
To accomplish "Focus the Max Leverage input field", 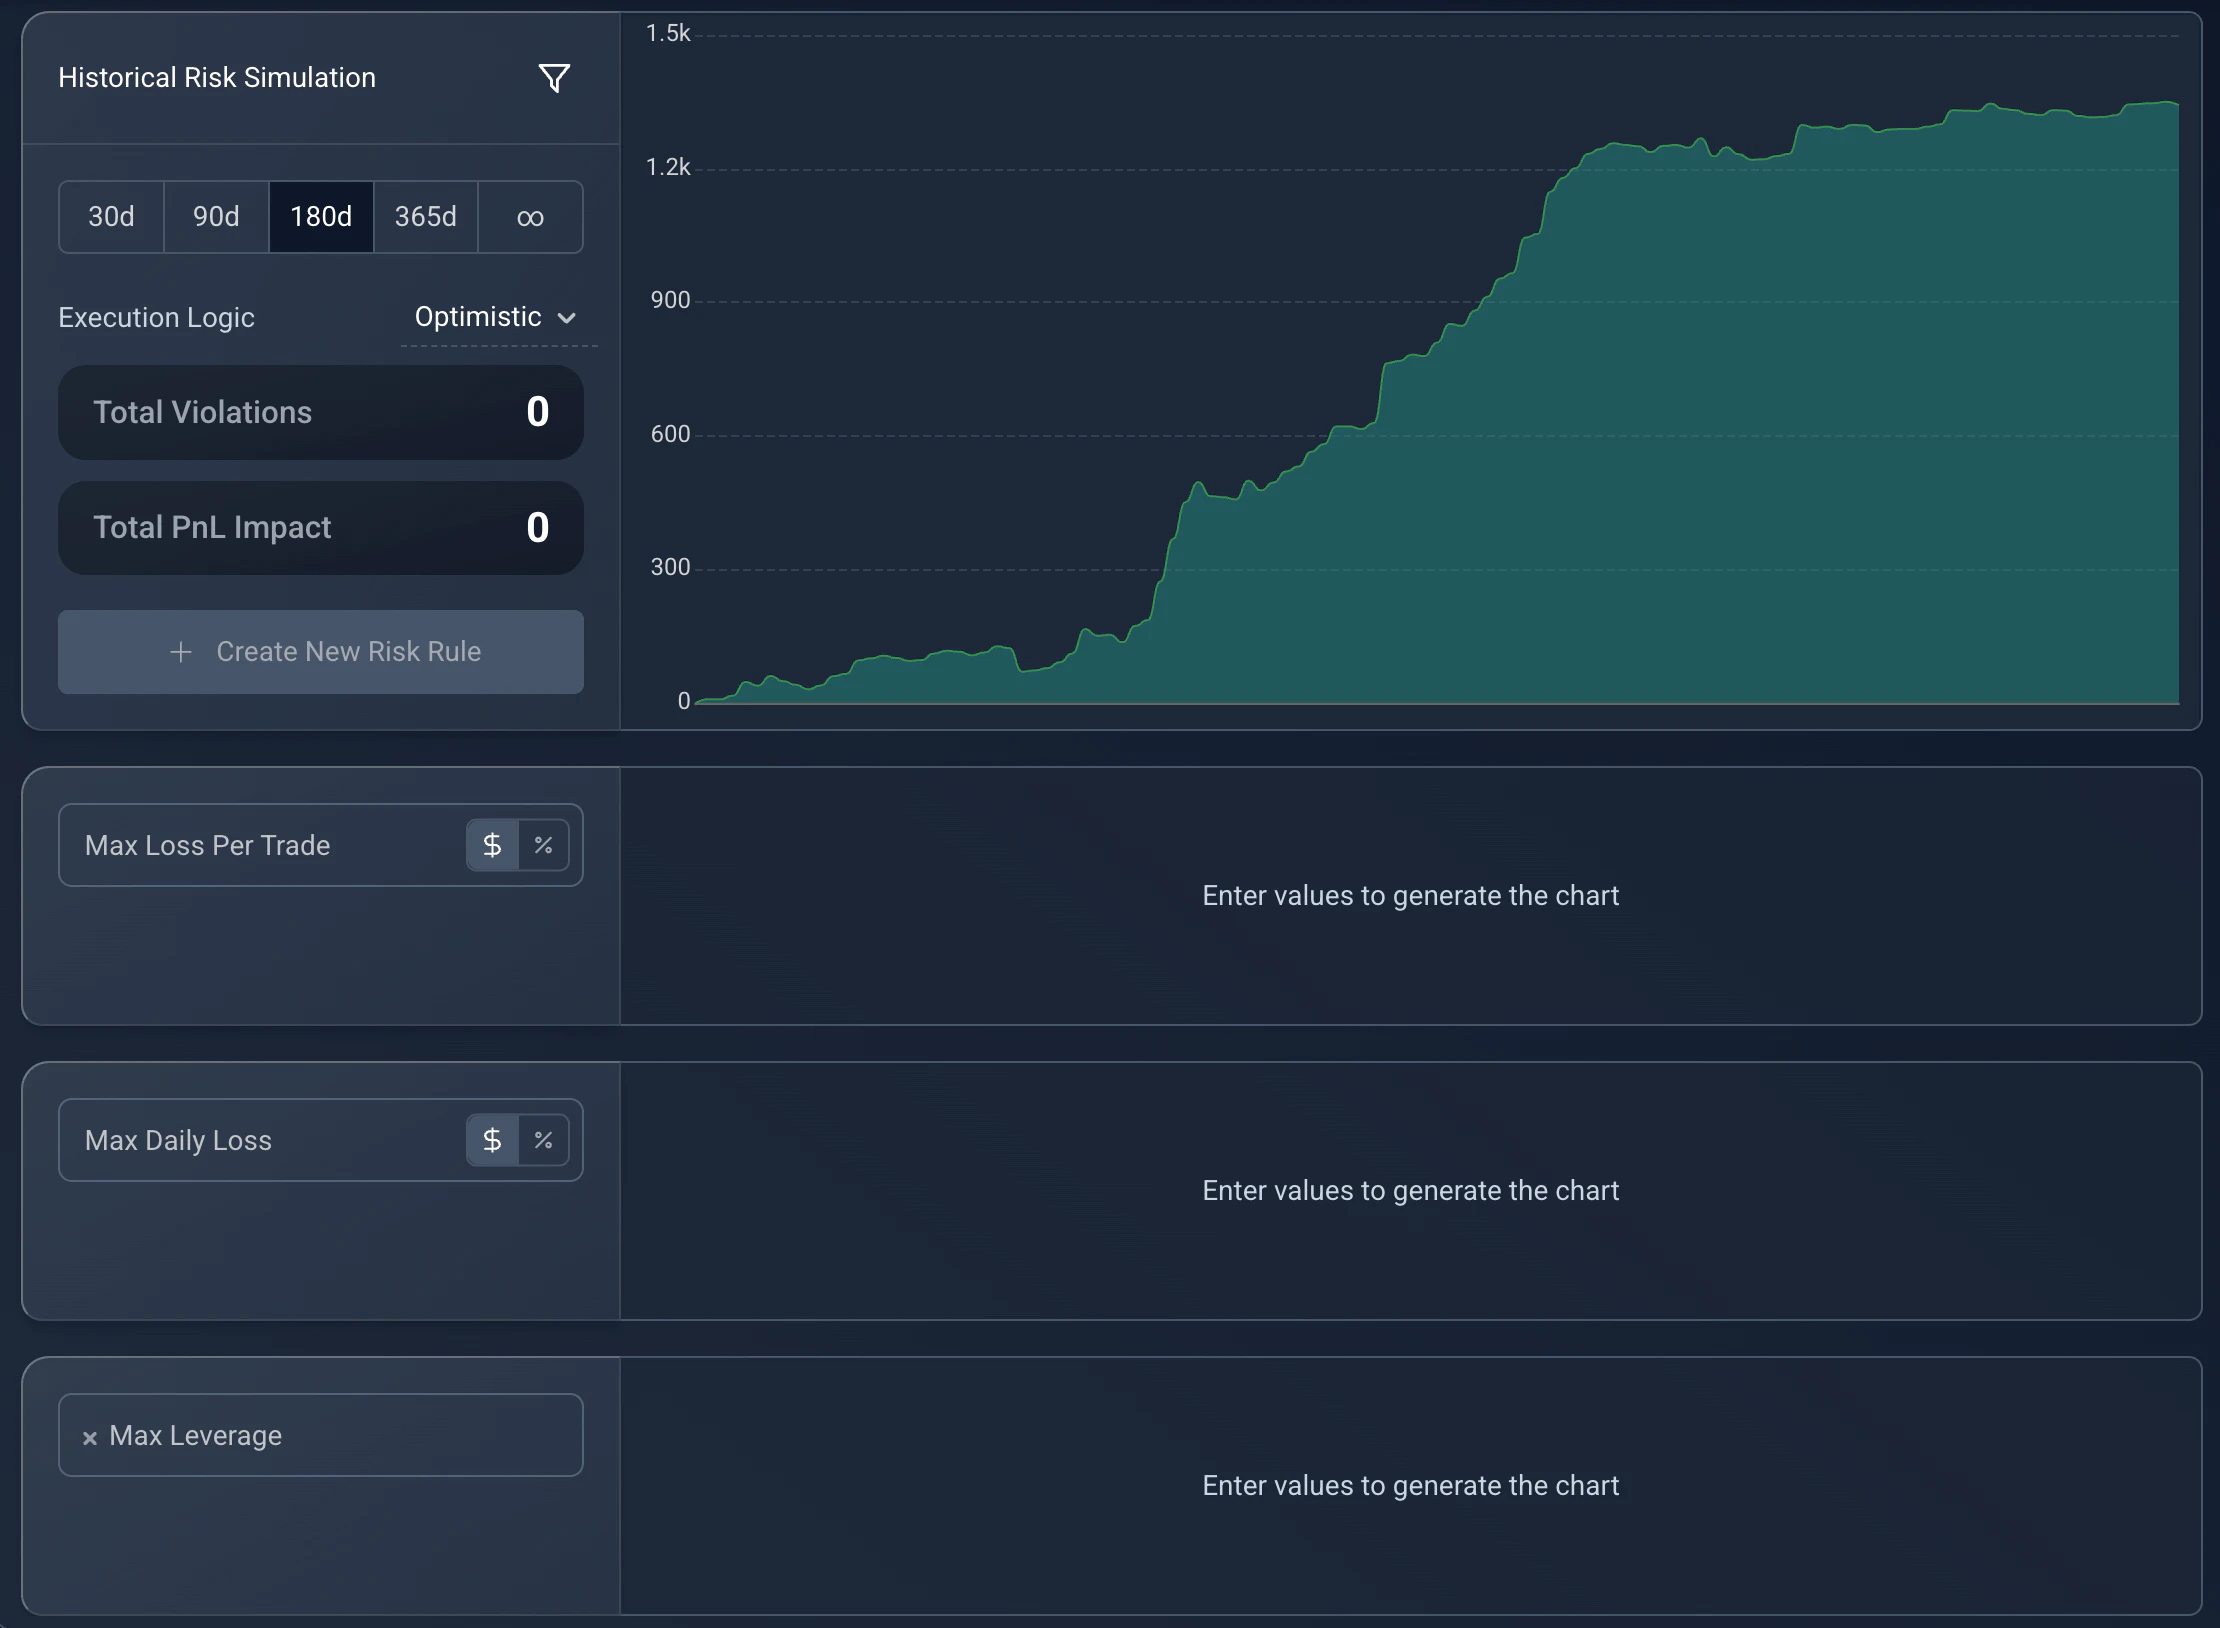I will 321,1435.
